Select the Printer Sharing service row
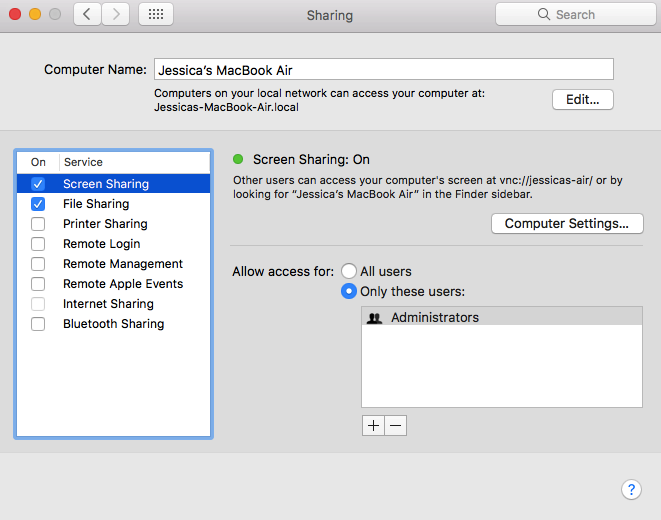Image resolution: width=661 pixels, height=520 pixels. pyautogui.click(x=113, y=224)
